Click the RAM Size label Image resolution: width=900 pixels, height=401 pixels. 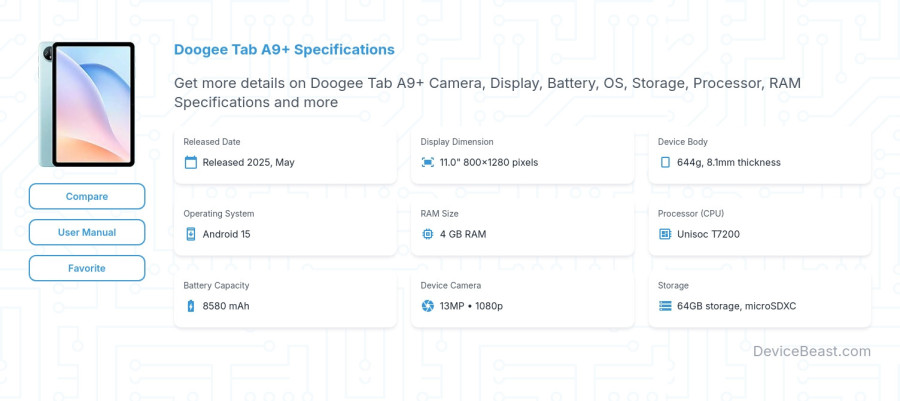[440, 213]
